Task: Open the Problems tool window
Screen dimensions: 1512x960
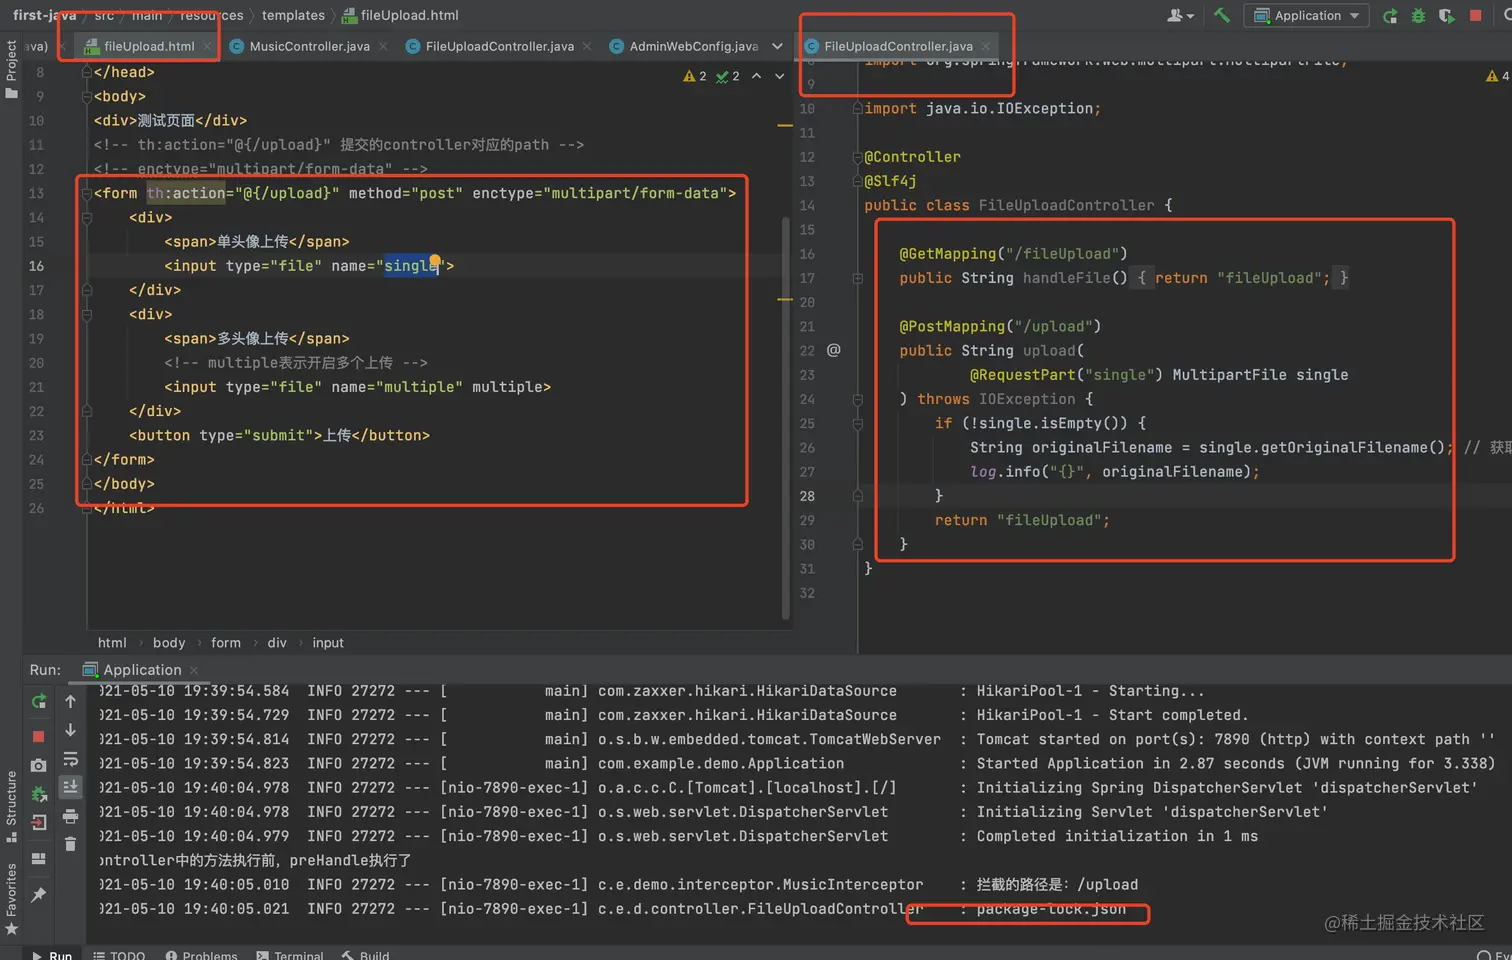Action: pyautogui.click(x=201, y=955)
